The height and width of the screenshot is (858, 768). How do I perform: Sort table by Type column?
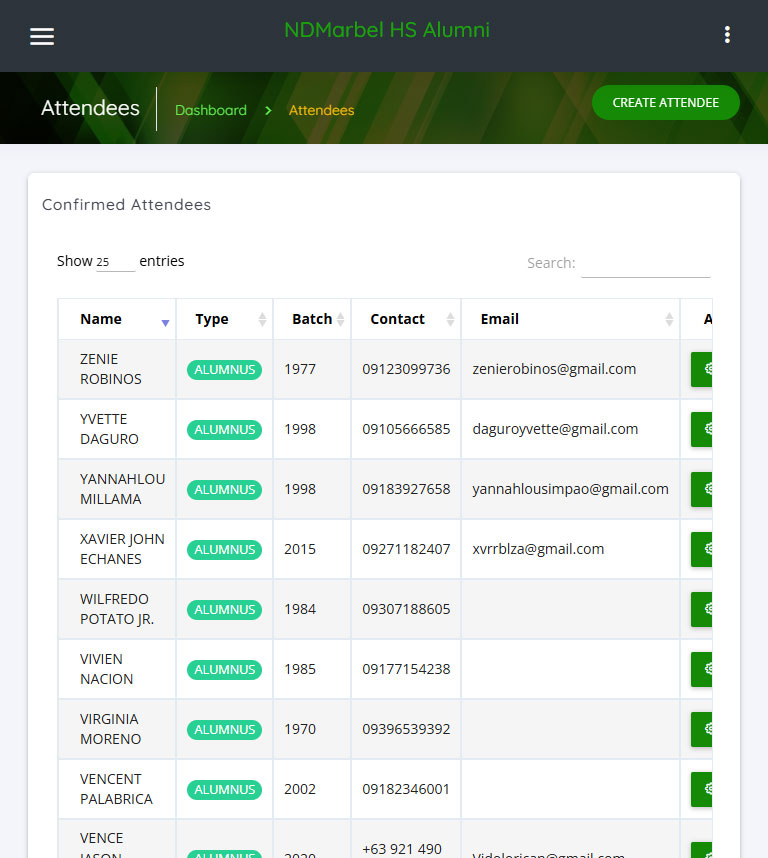(x=224, y=319)
